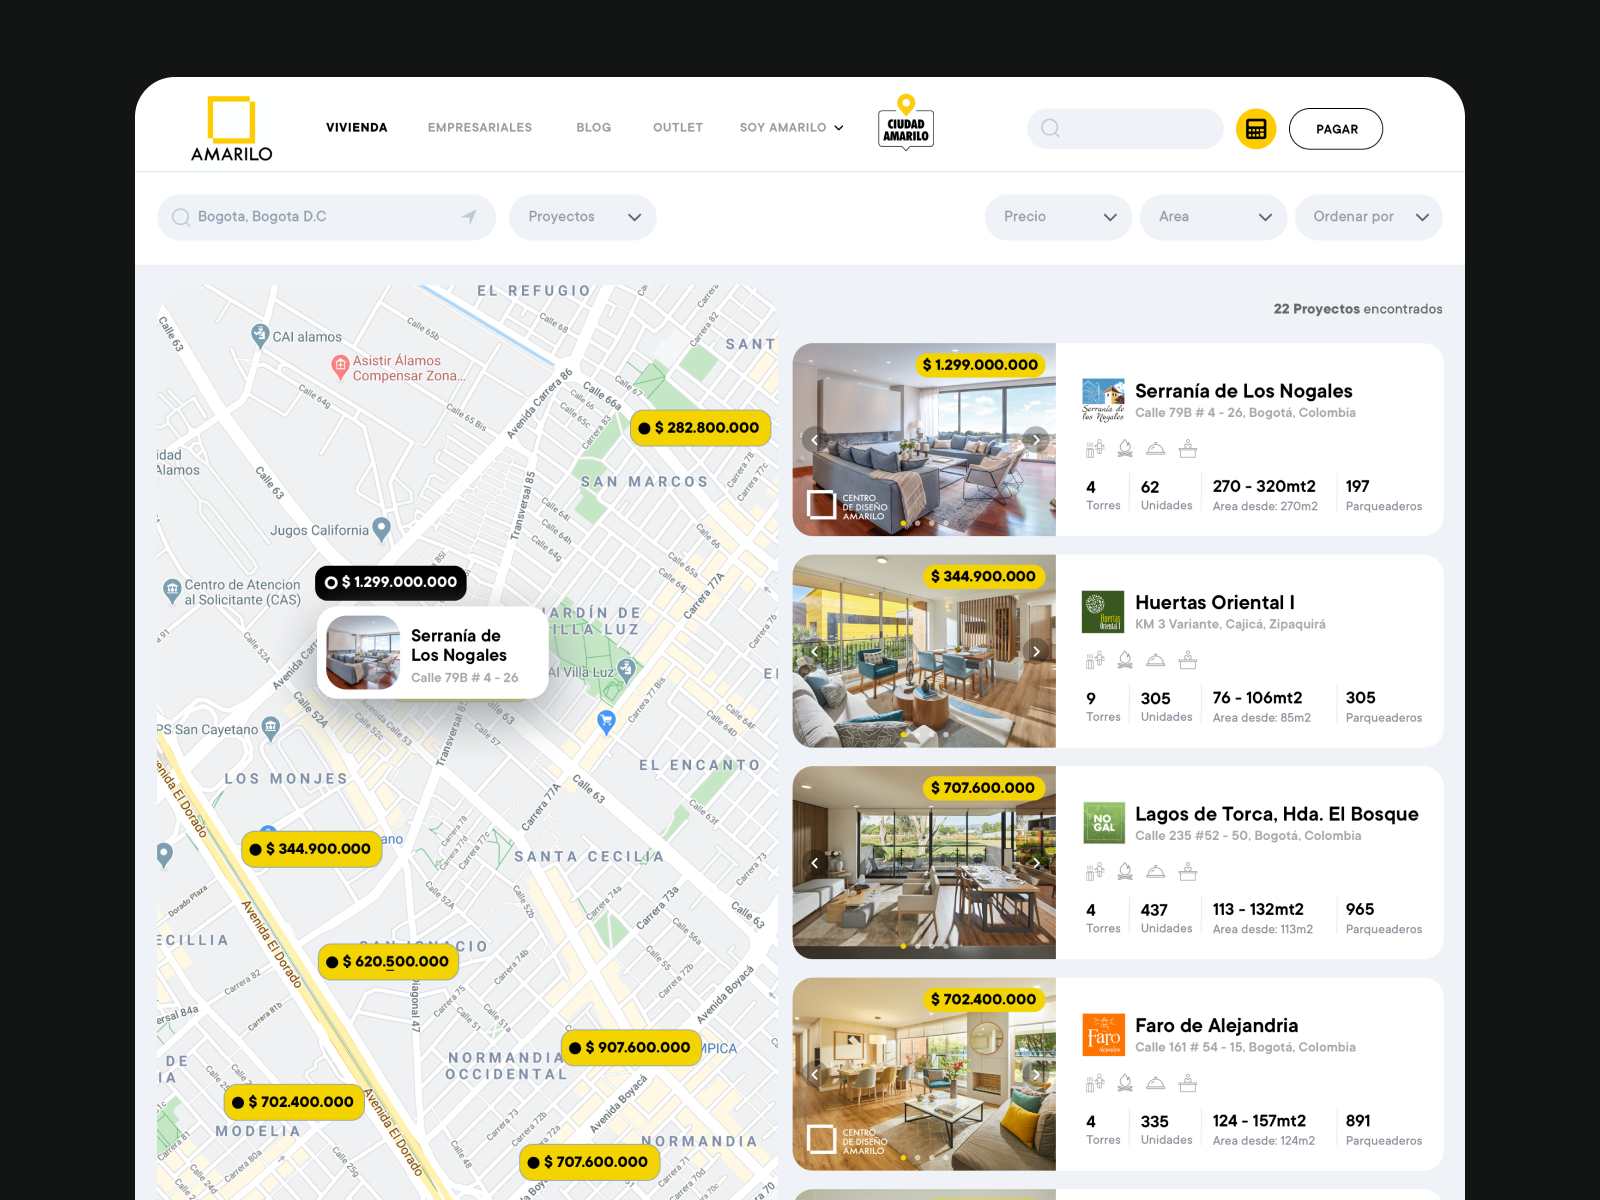1600x1200 pixels.
Task: Click the reception desk amenity icon on Lagos de Torca
Action: click(1188, 872)
